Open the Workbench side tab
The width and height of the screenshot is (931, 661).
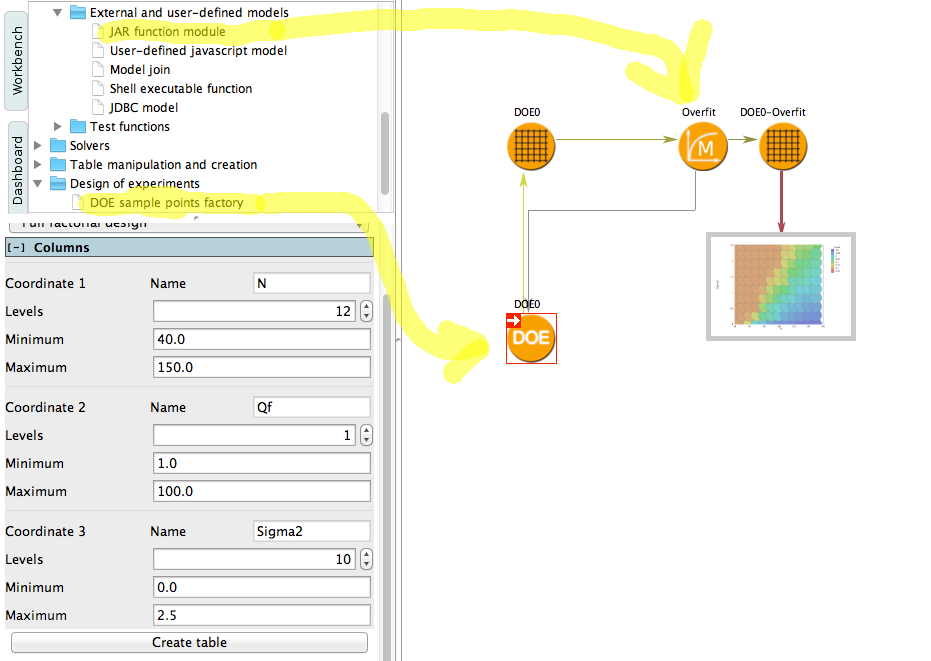(17, 62)
